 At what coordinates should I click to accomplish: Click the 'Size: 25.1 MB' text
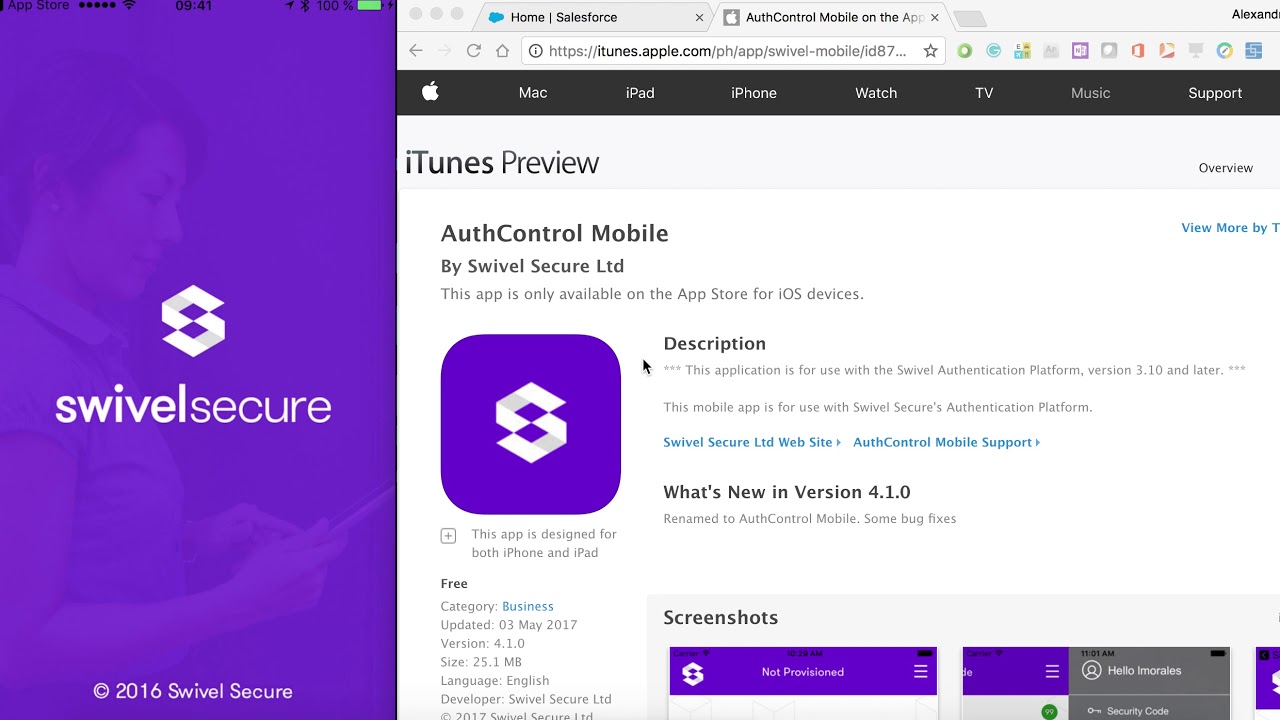pos(481,662)
